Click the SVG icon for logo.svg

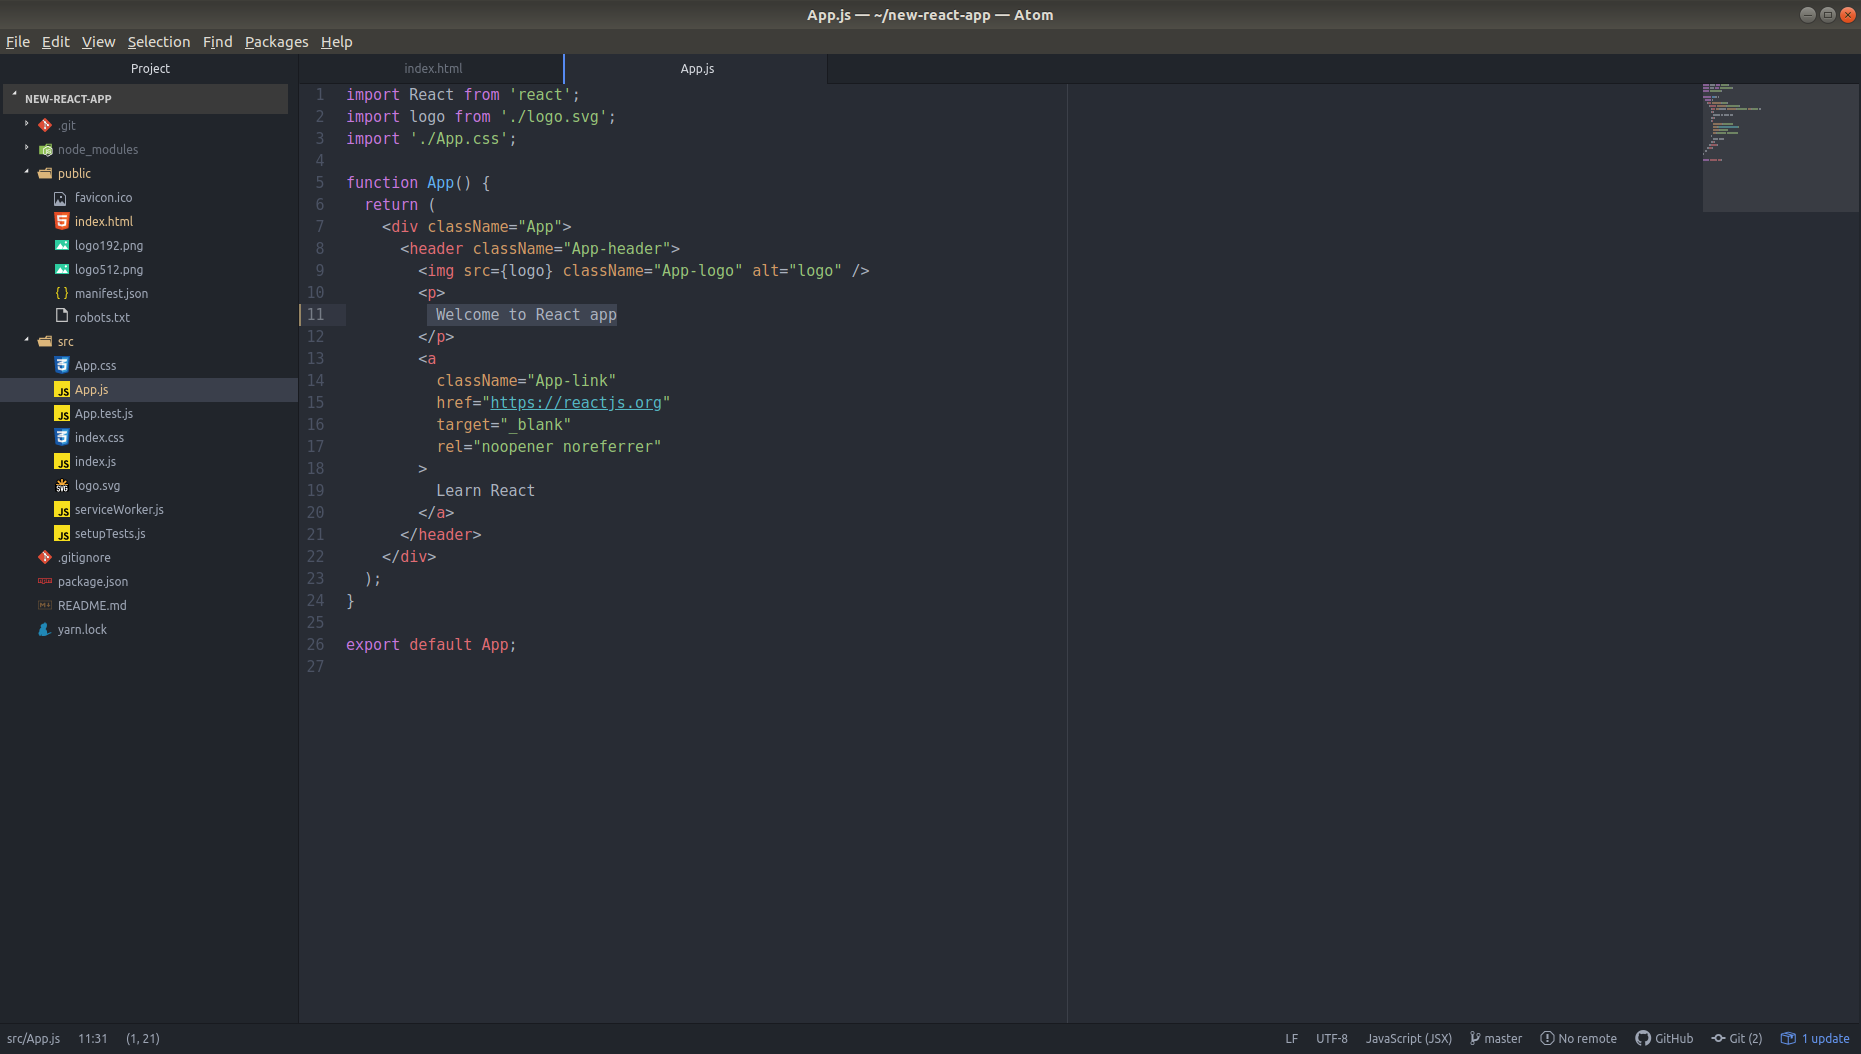(x=61, y=485)
